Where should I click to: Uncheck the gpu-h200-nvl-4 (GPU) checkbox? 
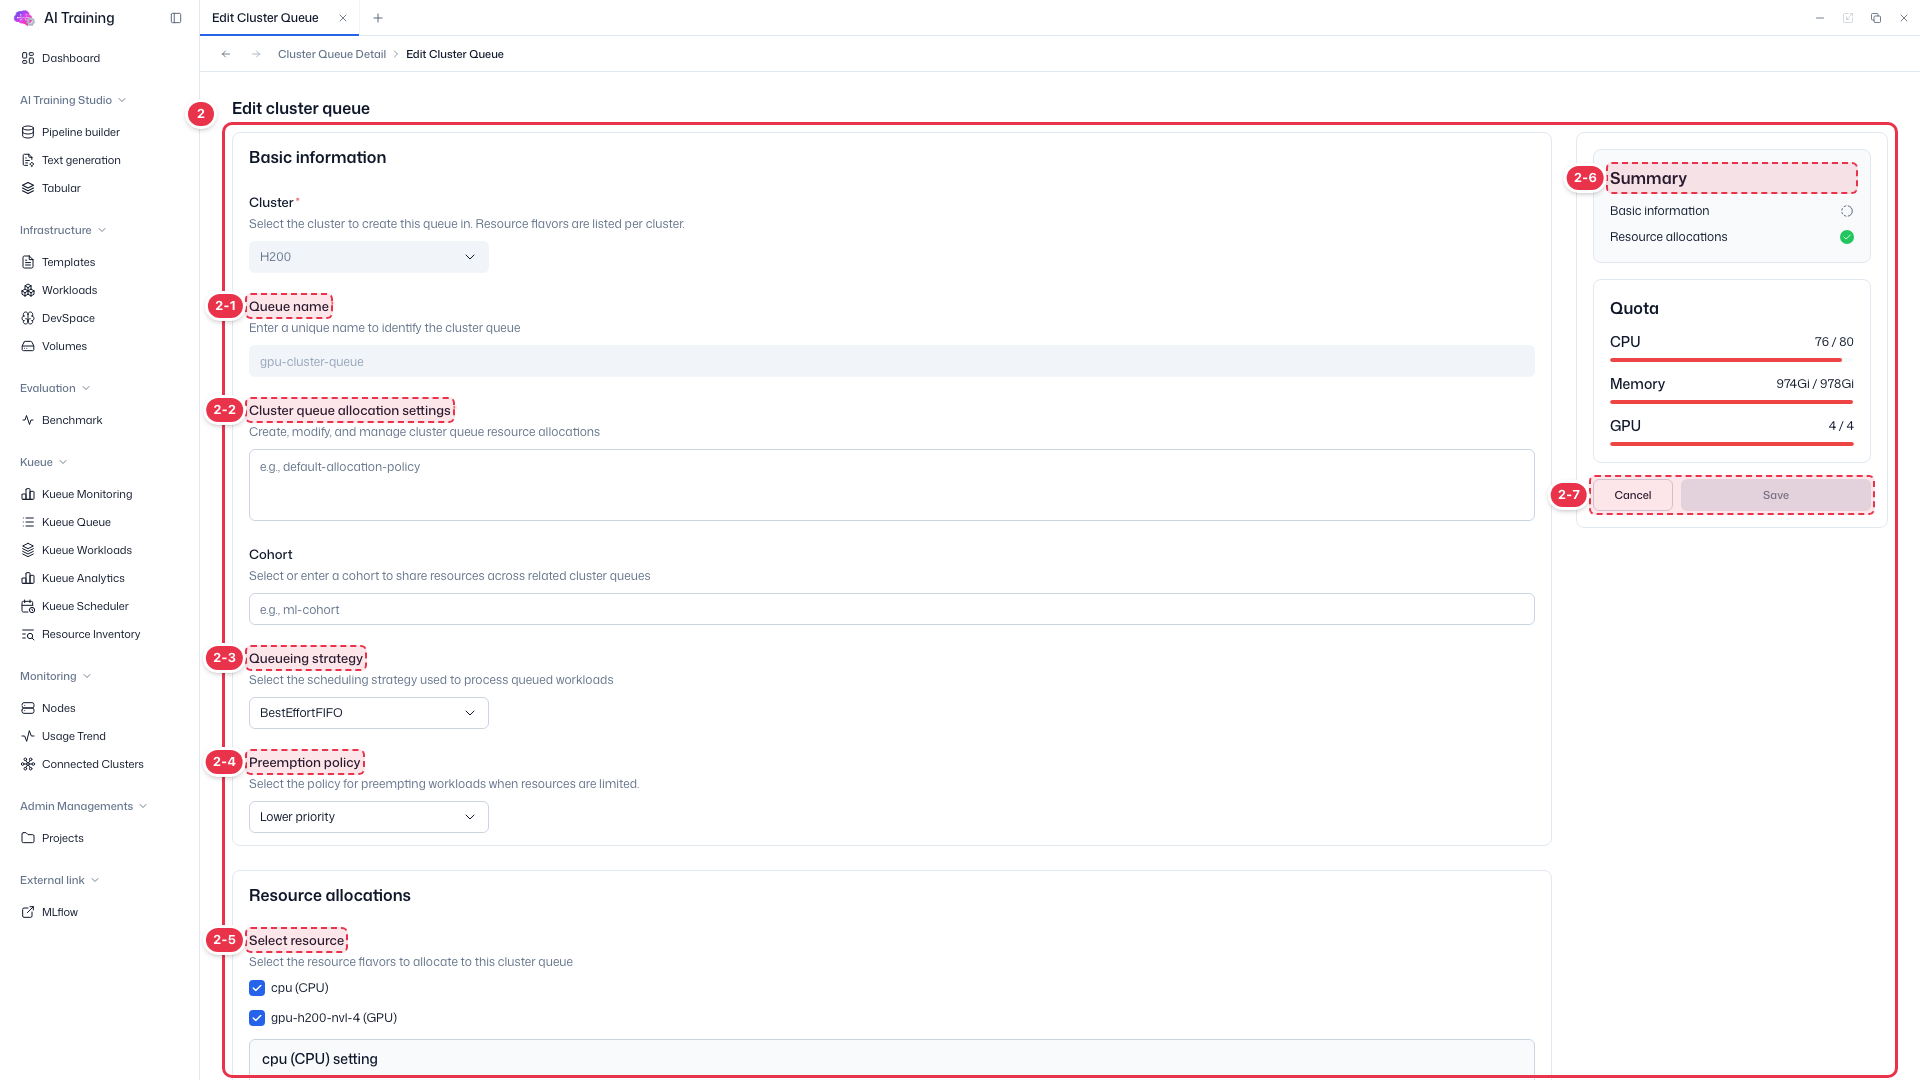tap(257, 1018)
